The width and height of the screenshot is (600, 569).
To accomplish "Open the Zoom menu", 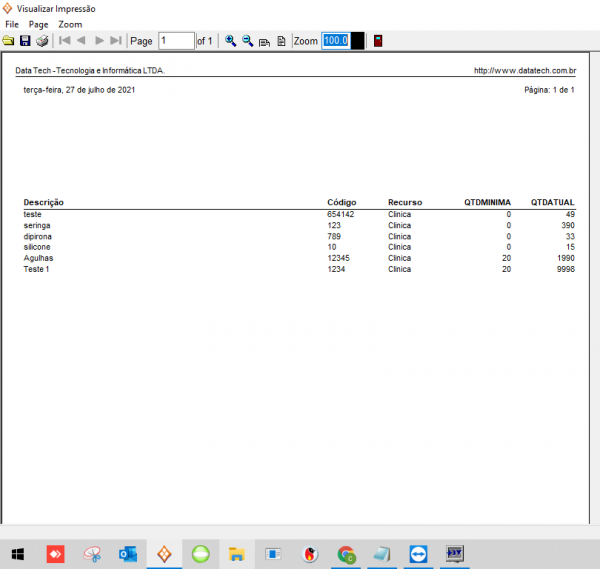I will (70, 24).
